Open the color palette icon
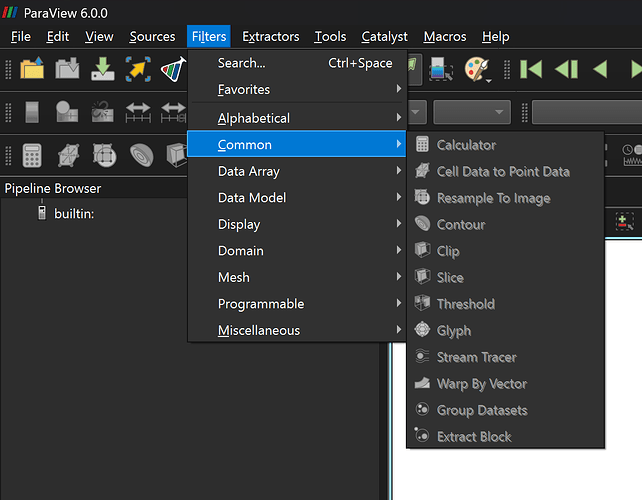 click(x=477, y=69)
